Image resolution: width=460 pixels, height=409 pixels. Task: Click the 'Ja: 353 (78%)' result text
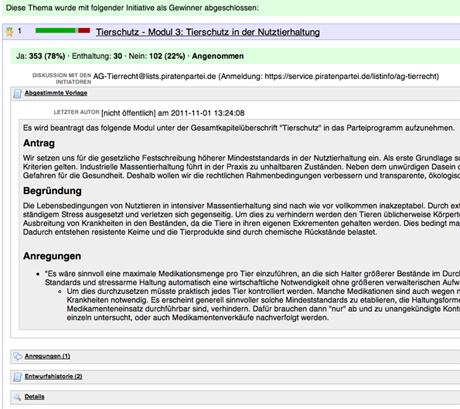pos(40,56)
